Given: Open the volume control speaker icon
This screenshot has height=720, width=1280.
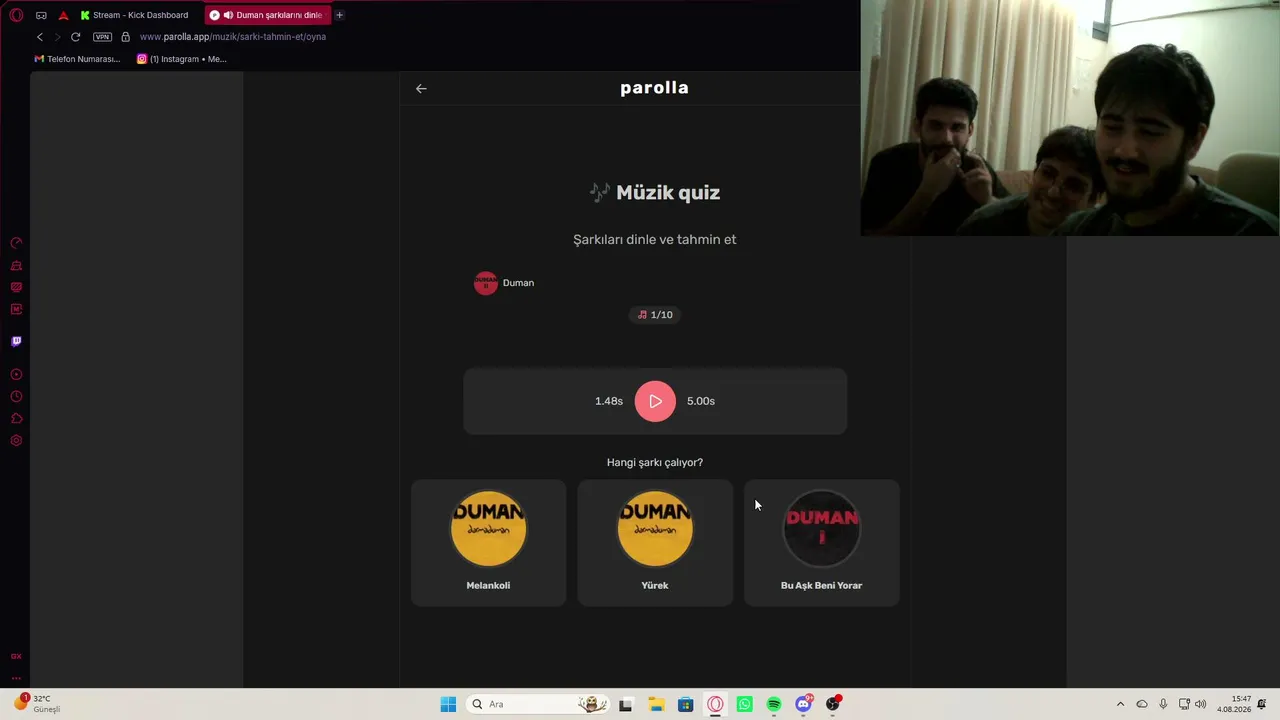Looking at the screenshot, I should pos(1200,704).
